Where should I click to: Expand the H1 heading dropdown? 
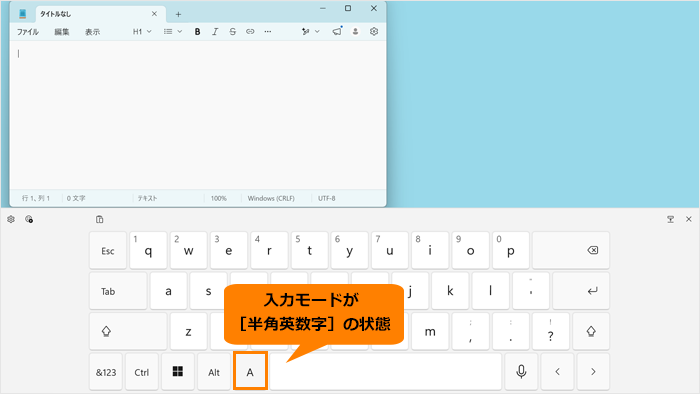pos(142,32)
